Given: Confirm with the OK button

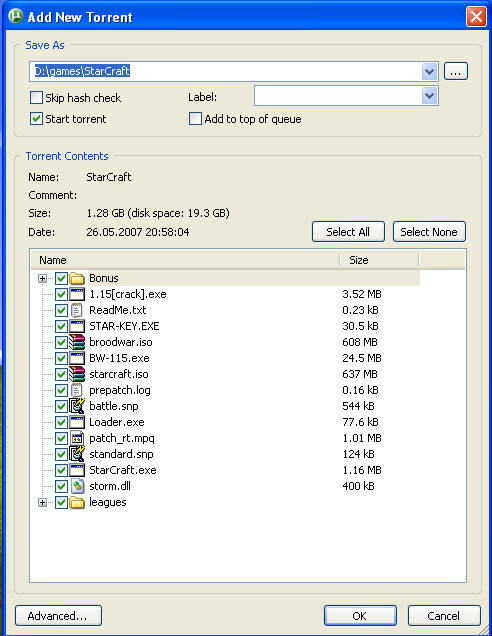Looking at the screenshot, I should [360, 616].
